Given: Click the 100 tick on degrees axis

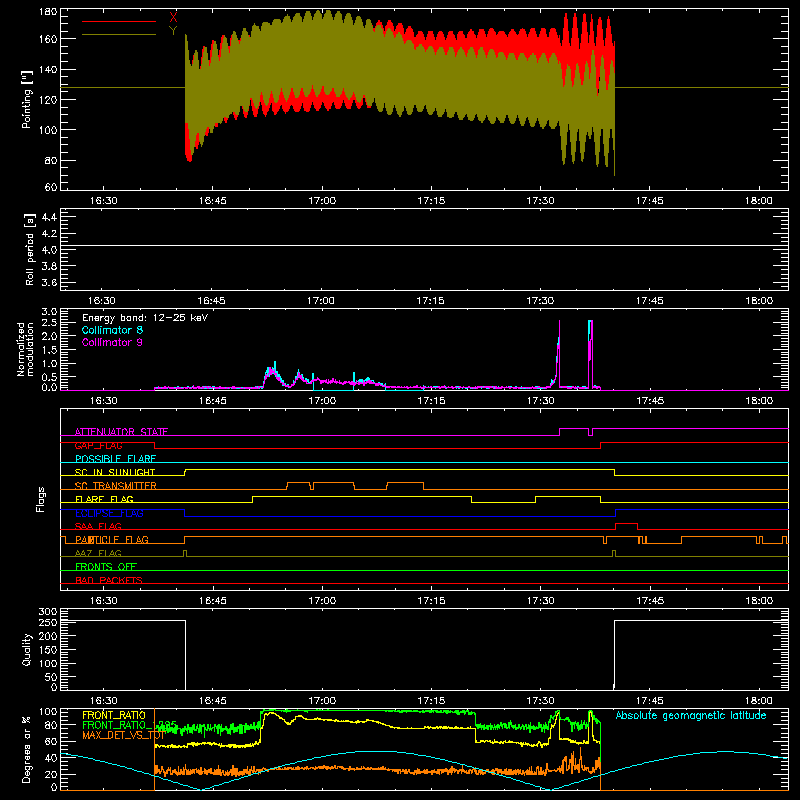Looking at the screenshot, I should [48, 712].
